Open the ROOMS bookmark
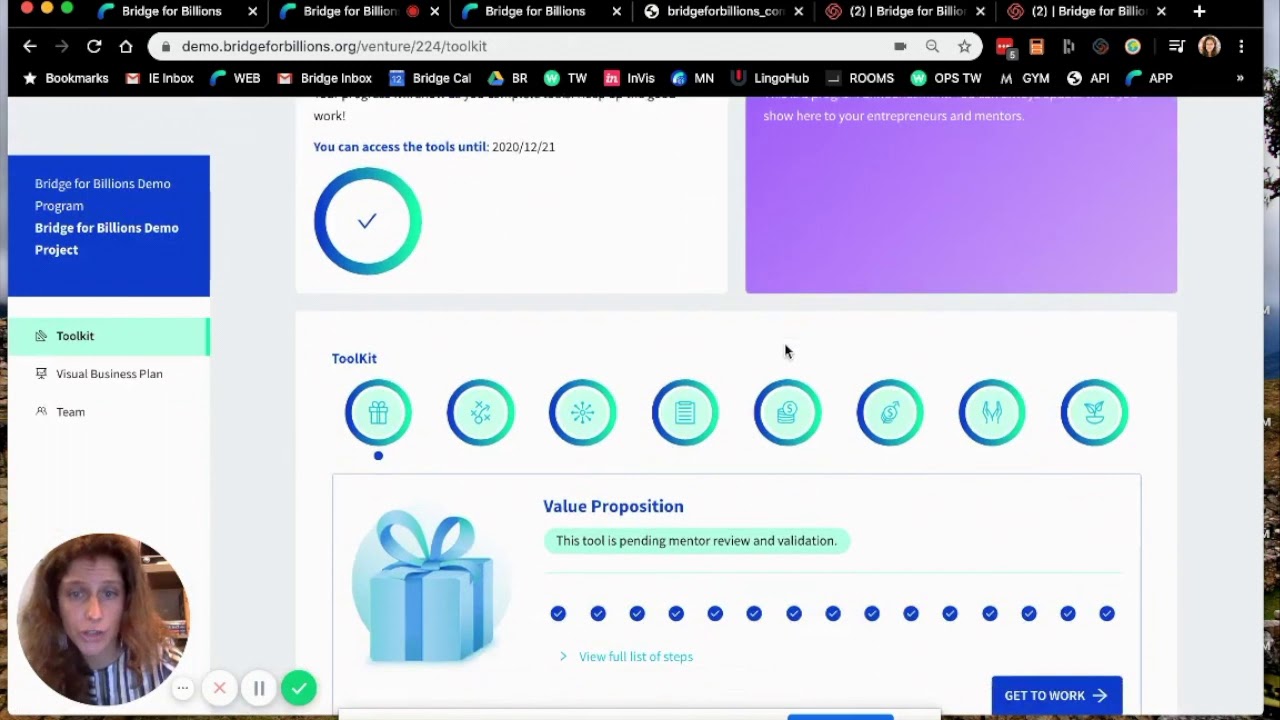The height and width of the screenshot is (720, 1280). (860, 78)
